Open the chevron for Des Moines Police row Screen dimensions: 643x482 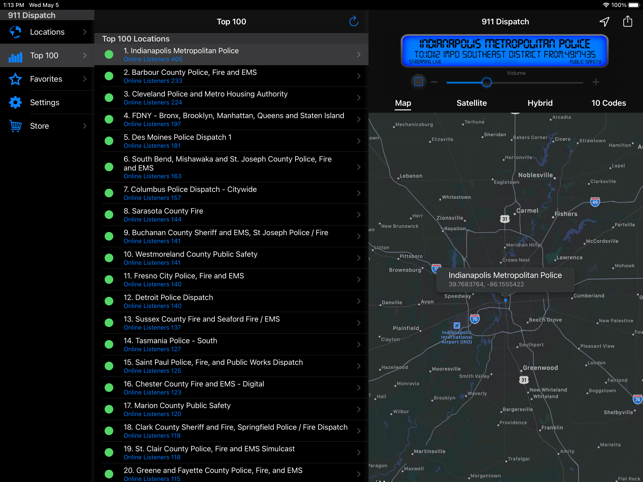click(x=359, y=141)
